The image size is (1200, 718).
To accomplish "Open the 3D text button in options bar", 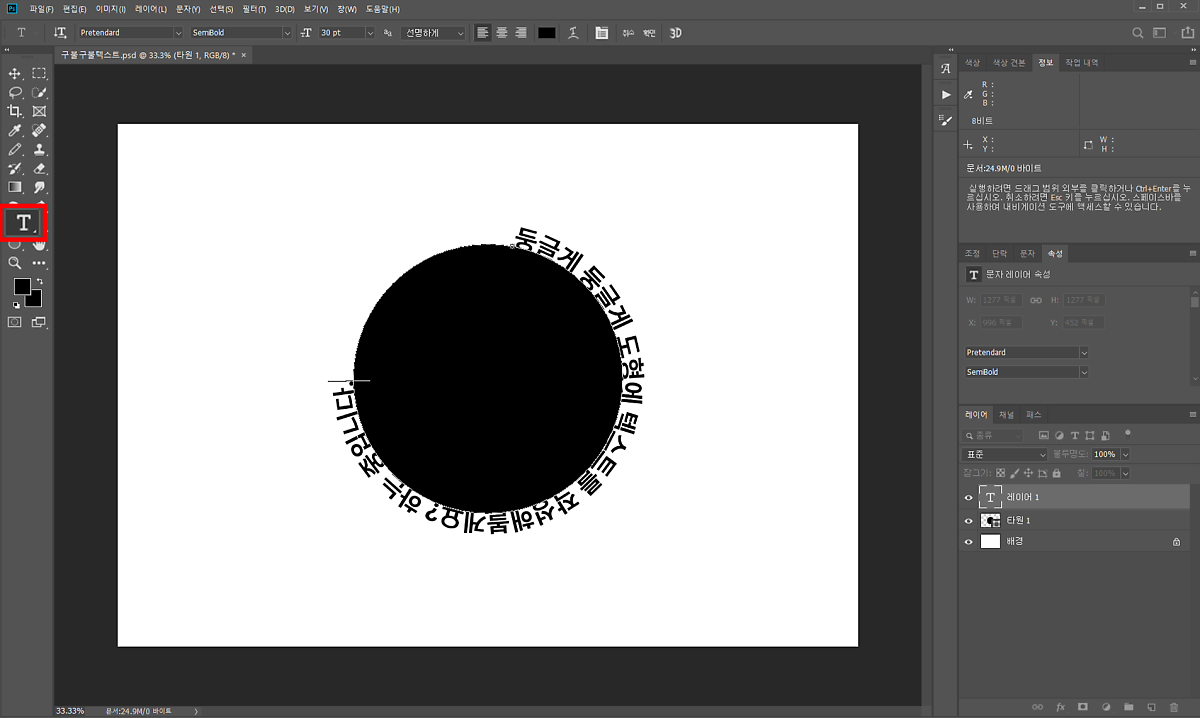I will tap(675, 33).
